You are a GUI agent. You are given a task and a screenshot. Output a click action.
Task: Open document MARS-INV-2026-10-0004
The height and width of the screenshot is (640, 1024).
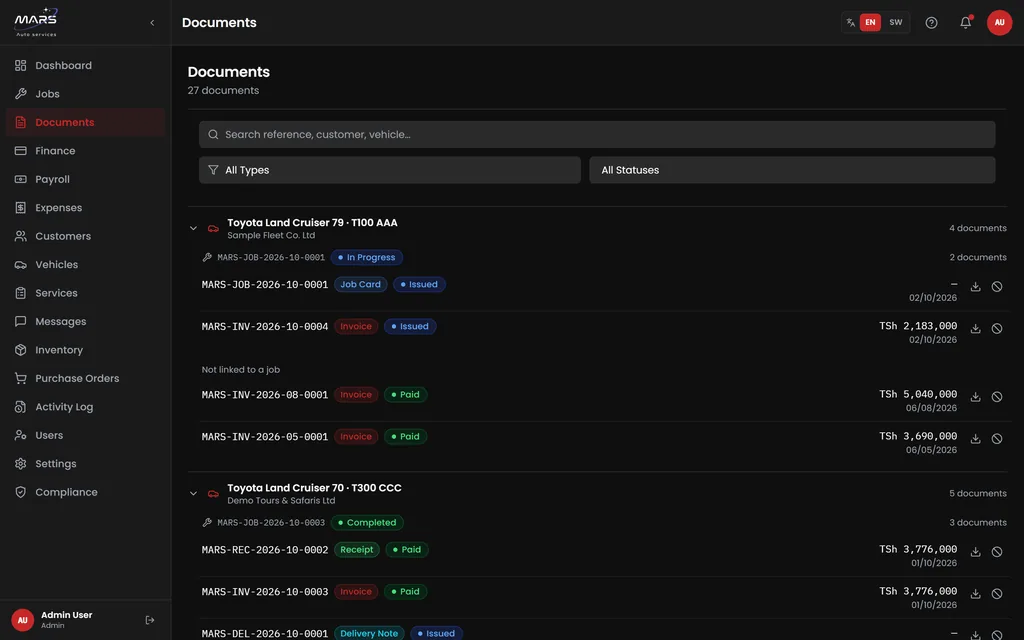tap(264, 327)
